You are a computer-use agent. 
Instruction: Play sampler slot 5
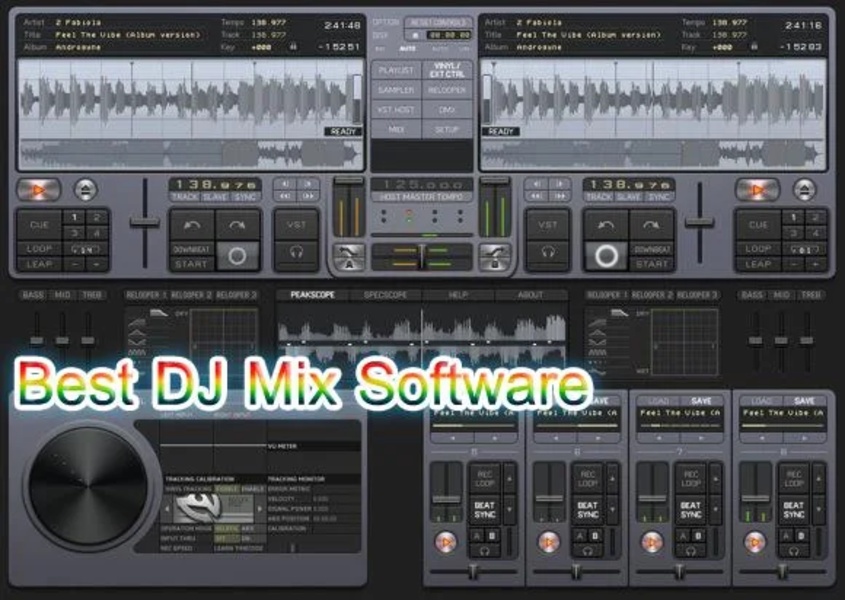[x=445, y=542]
